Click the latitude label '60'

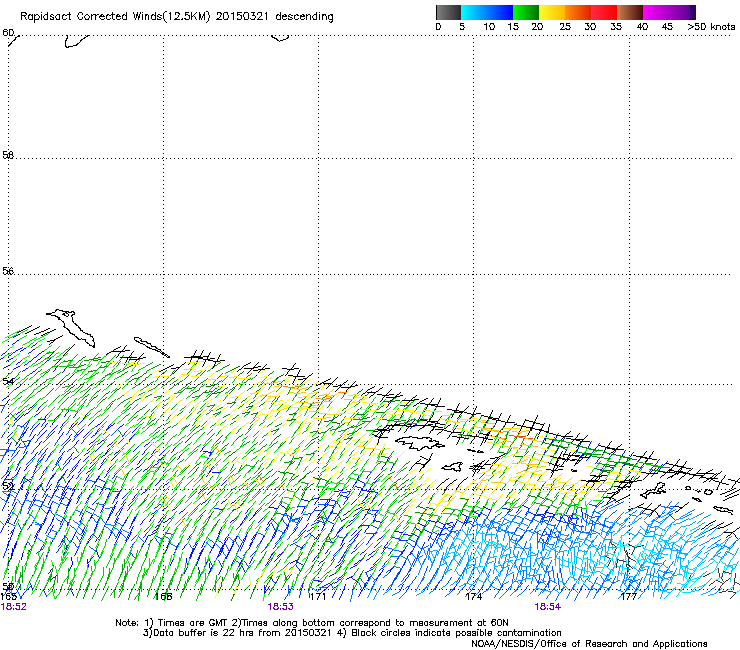pos(8,33)
